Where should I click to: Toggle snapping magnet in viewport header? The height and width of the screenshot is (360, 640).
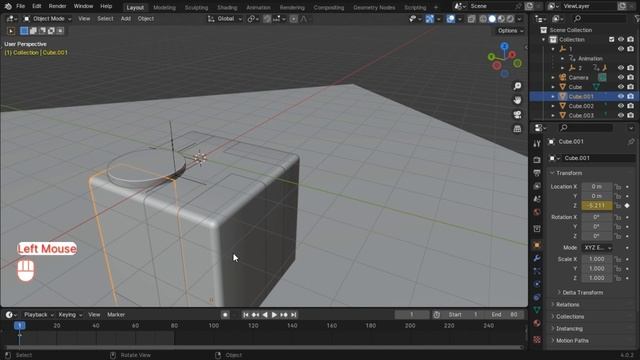point(267,19)
